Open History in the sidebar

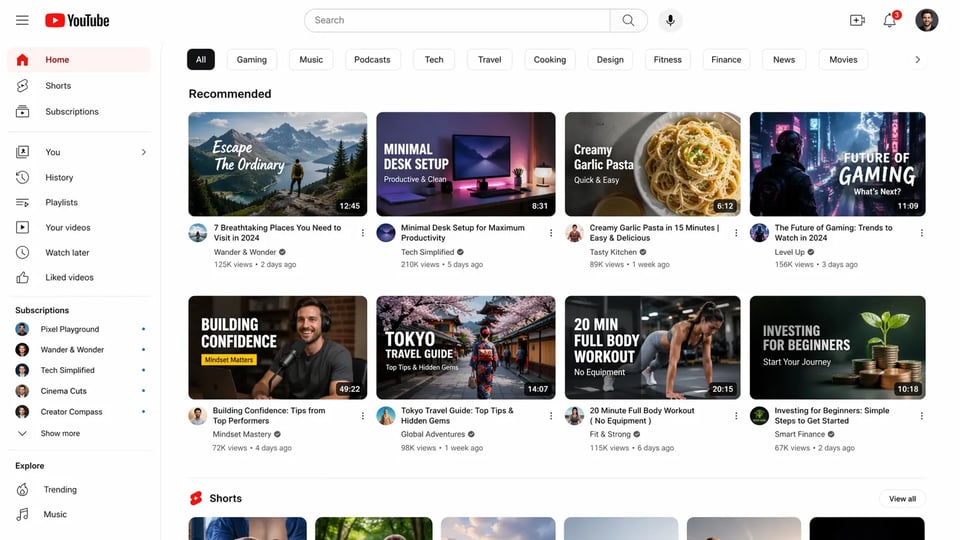tap(59, 178)
